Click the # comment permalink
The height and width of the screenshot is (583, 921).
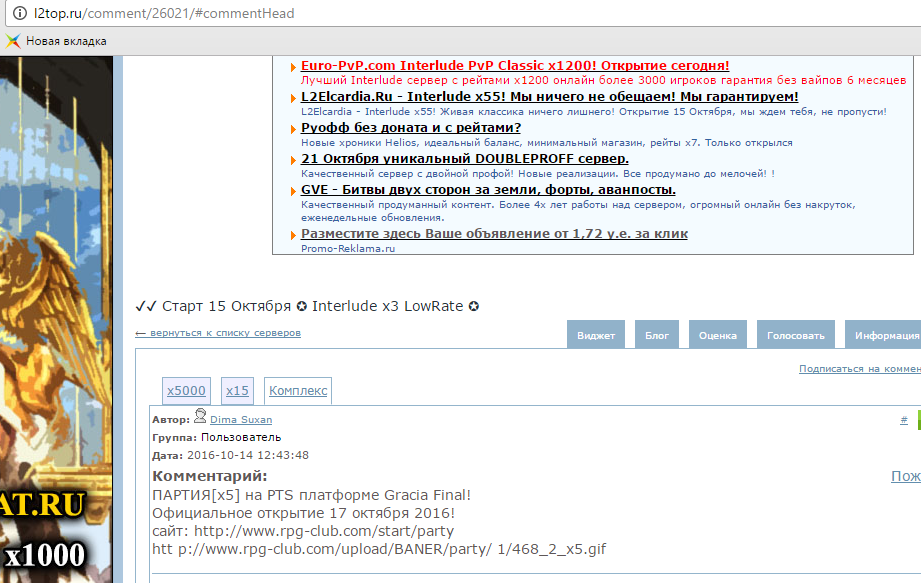904,420
